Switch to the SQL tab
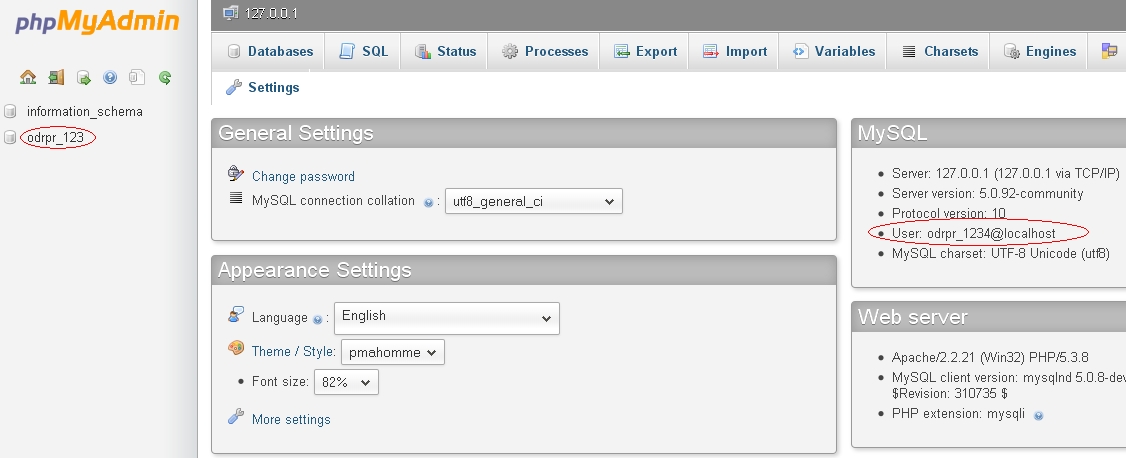Image resolution: width=1126 pixels, height=458 pixels. (x=363, y=52)
